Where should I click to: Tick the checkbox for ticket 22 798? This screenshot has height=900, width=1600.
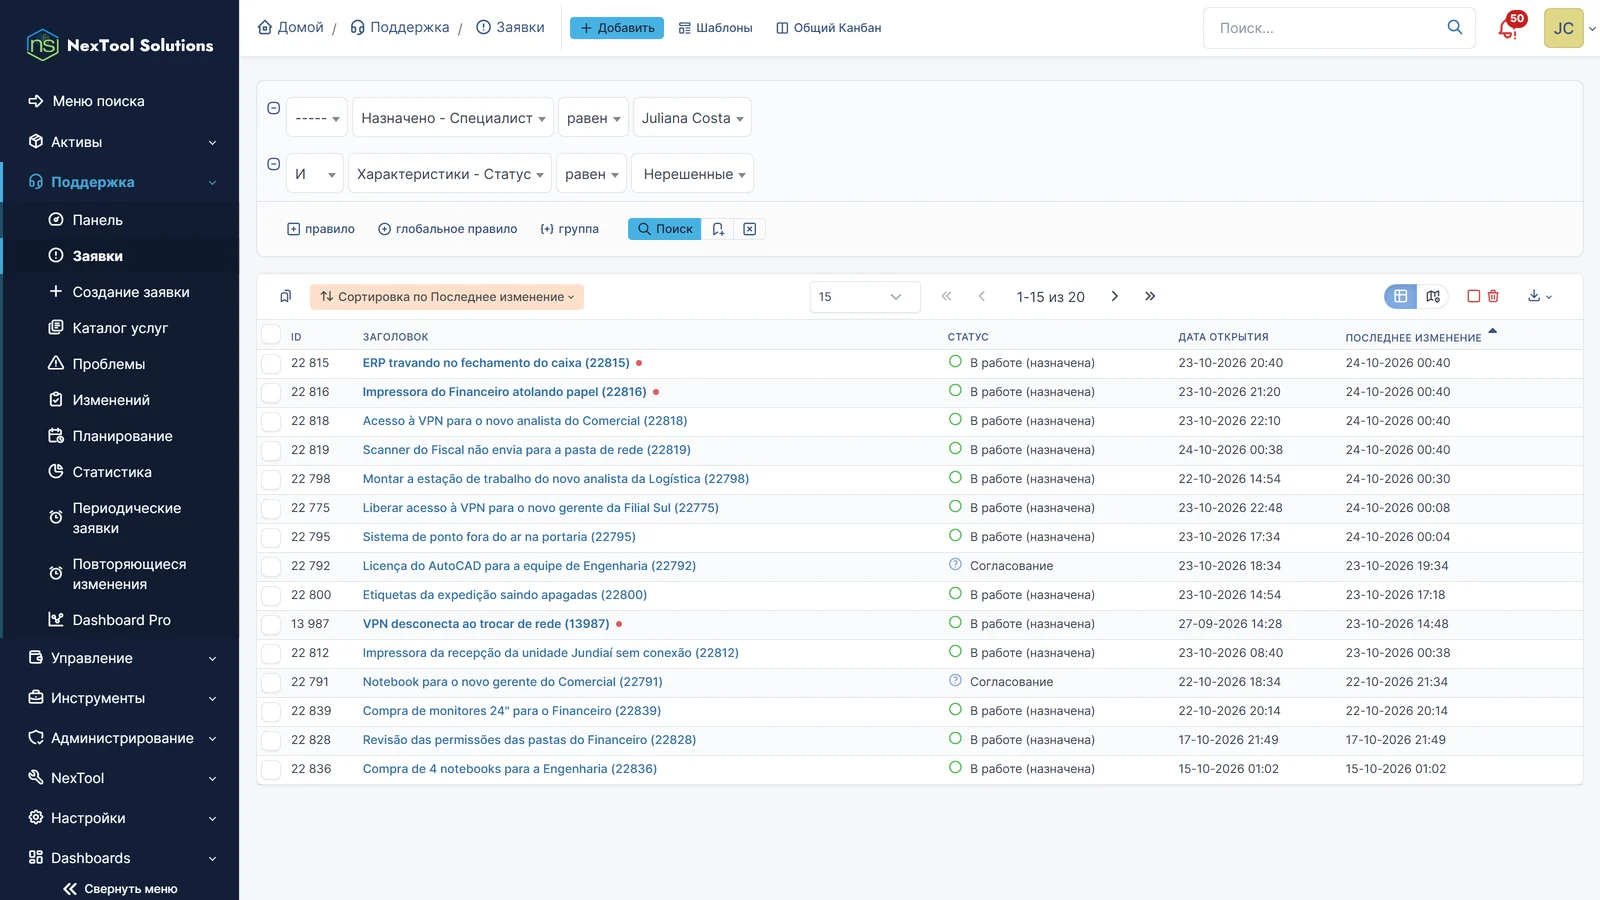click(x=271, y=480)
